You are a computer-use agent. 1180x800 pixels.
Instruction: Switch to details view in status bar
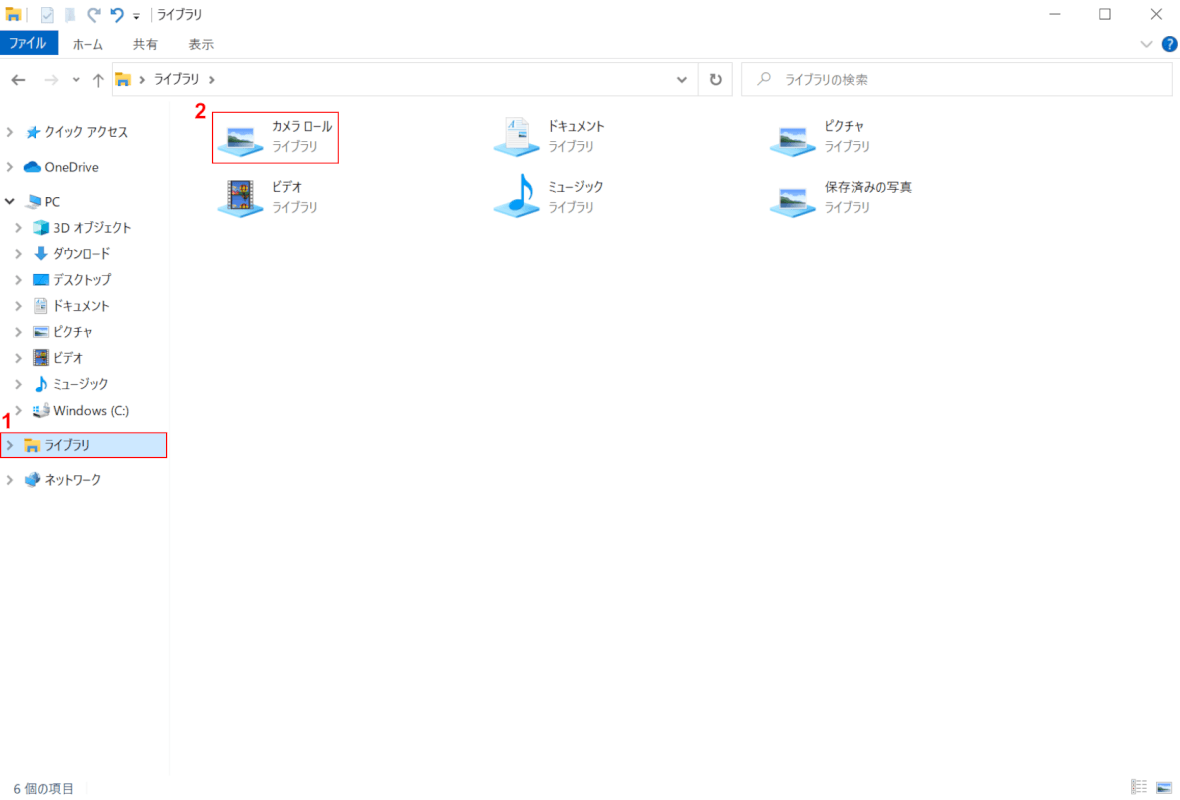(x=1139, y=787)
